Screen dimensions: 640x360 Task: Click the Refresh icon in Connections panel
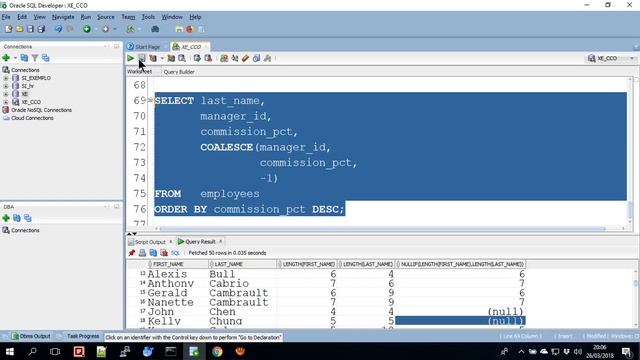pos(24,58)
